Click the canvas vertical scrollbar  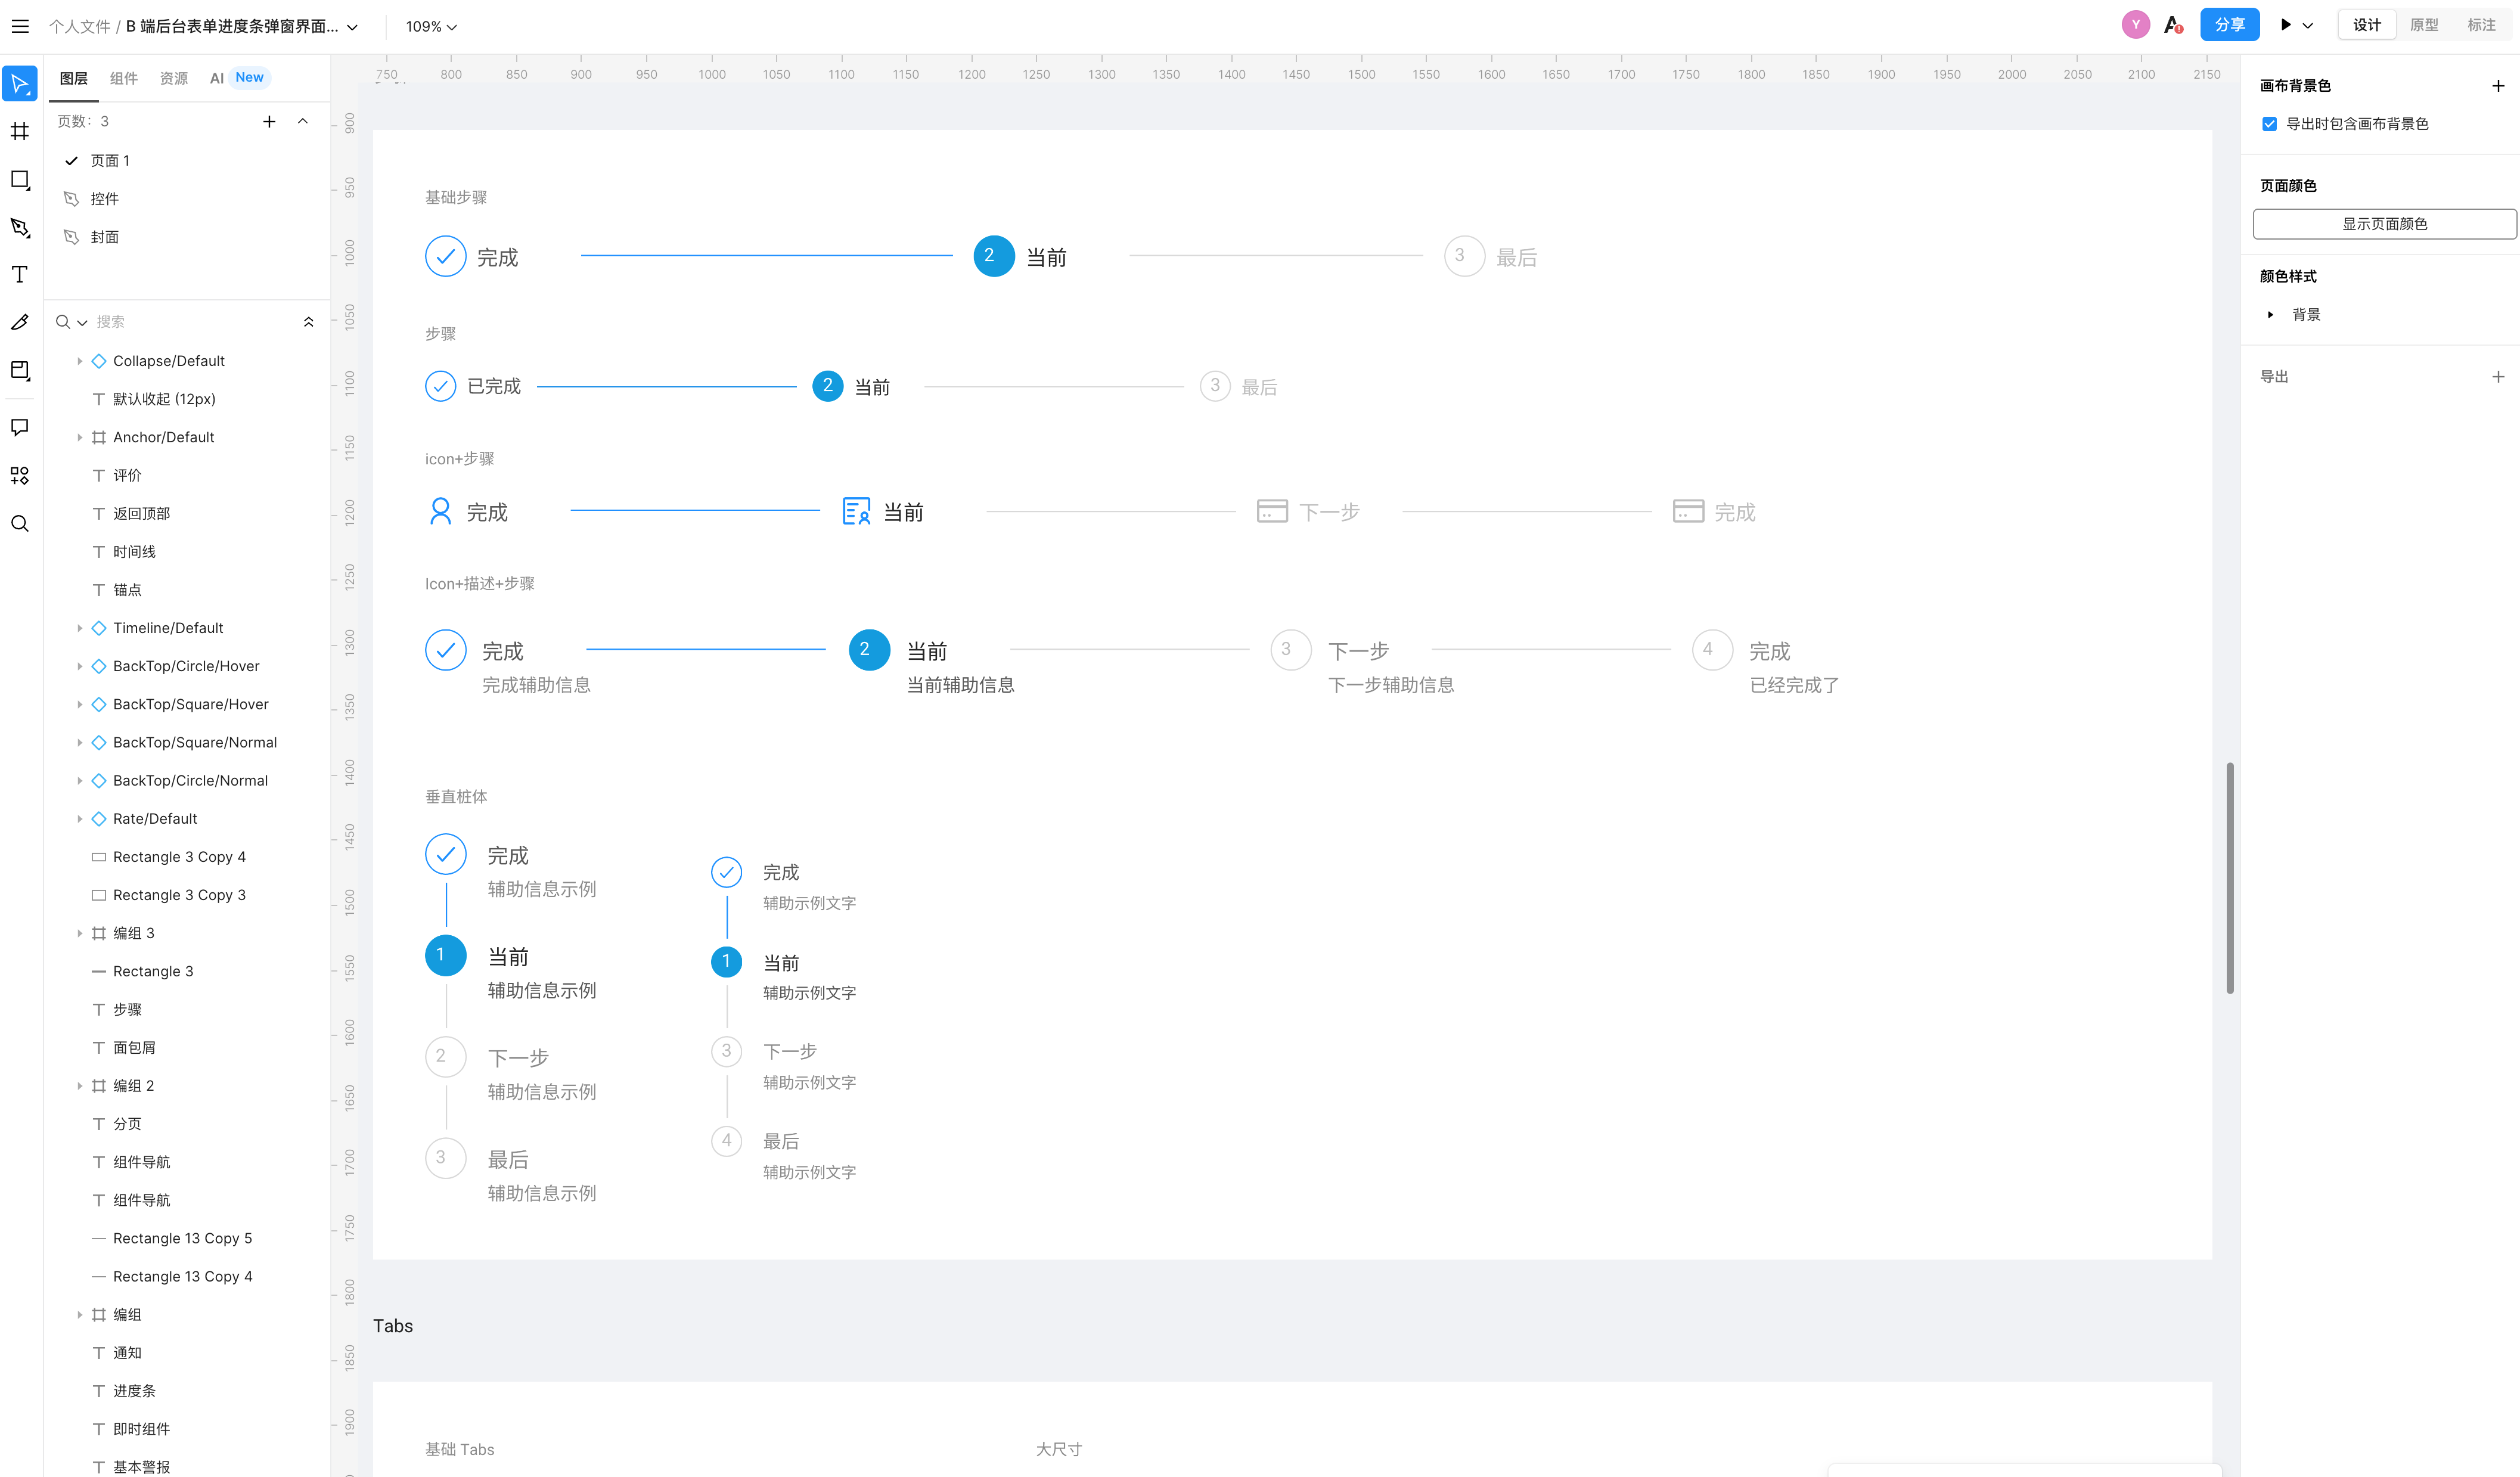point(2229,878)
